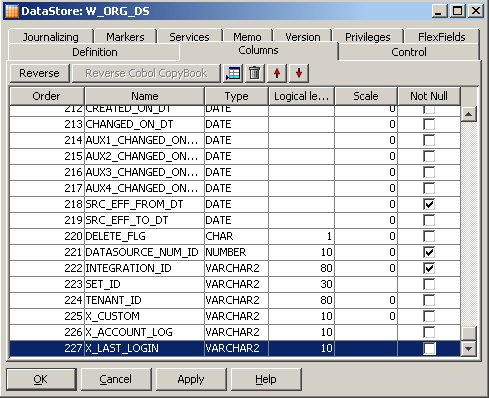Move column down with red down arrow
Image resolution: width=489 pixels, height=398 pixels.
(x=299, y=73)
